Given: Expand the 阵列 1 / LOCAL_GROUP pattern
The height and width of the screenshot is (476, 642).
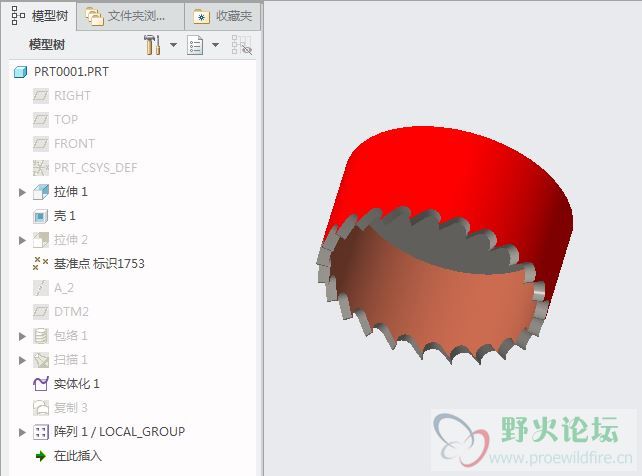Looking at the screenshot, I should click(x=22, y=432).
